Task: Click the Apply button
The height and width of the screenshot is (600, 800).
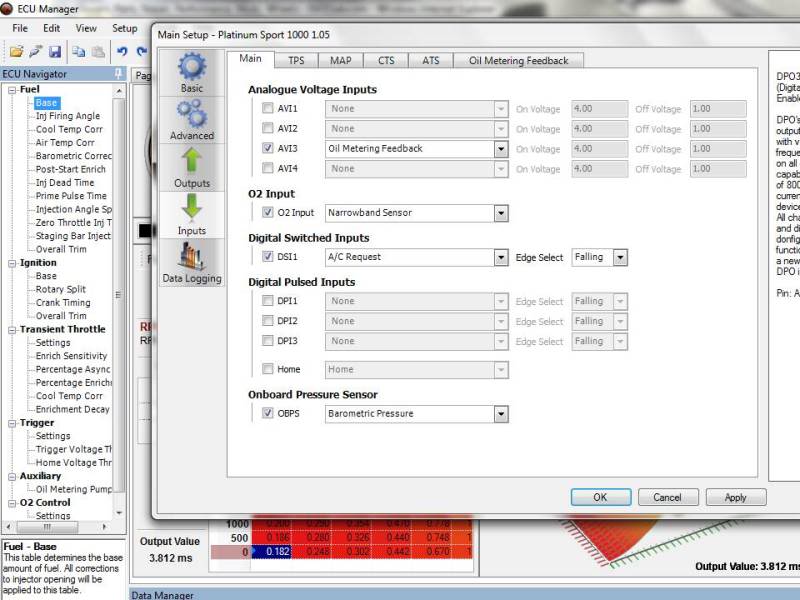Action: [735, 497]
